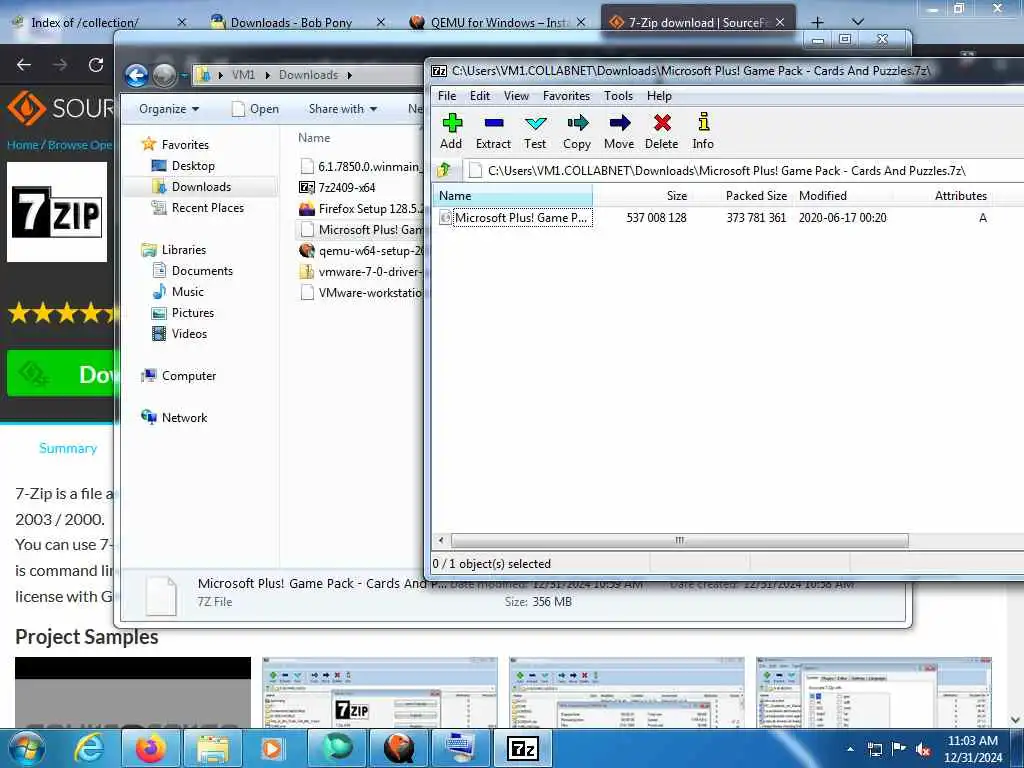Click the volume icon in system tray

(x=923, y=749)
